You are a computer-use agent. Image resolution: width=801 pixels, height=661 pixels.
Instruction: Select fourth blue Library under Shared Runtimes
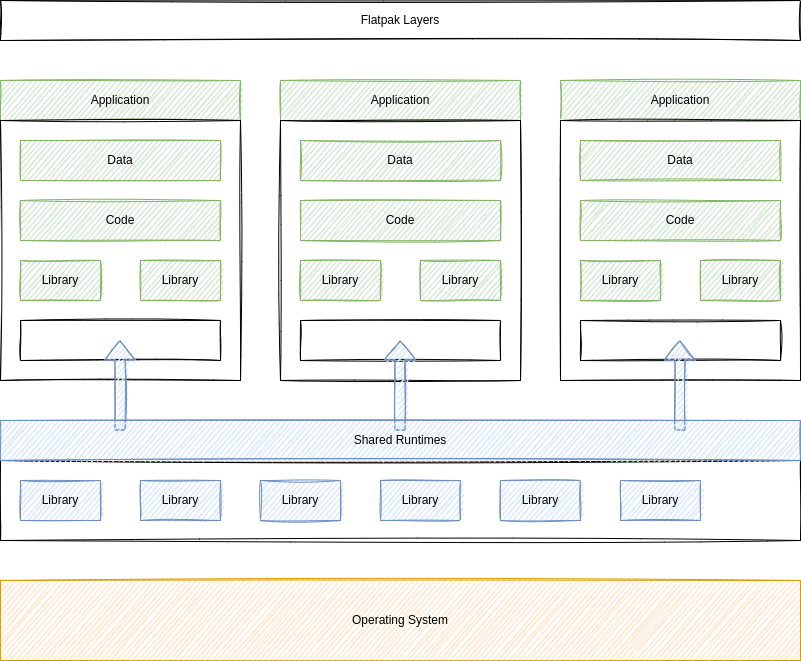pyautogui.click(x=420, y=501)
